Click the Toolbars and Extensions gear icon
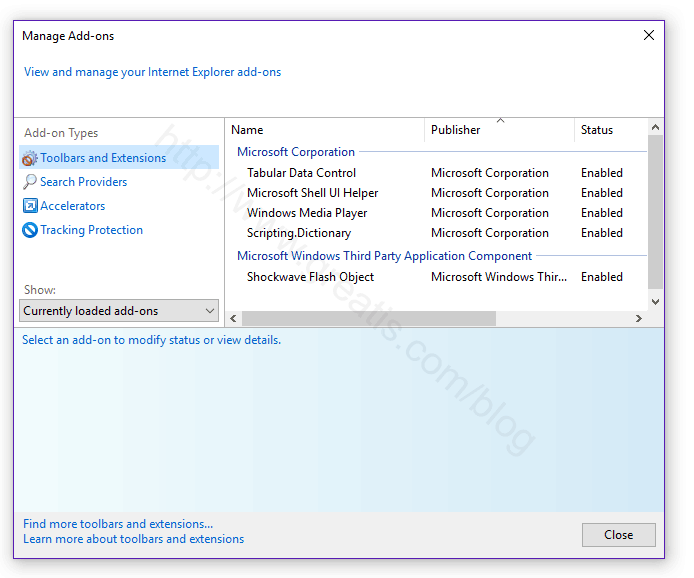The height and width of the screenshot is (578, 694). click(30, 158)
